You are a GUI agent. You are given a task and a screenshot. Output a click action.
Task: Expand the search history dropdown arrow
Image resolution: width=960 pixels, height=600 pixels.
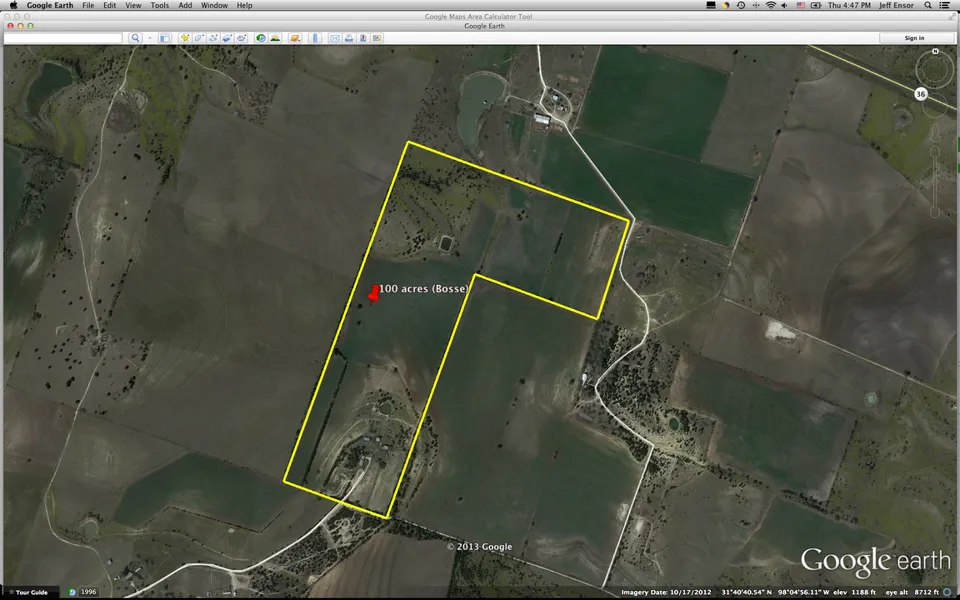click(x=150, y=38)
